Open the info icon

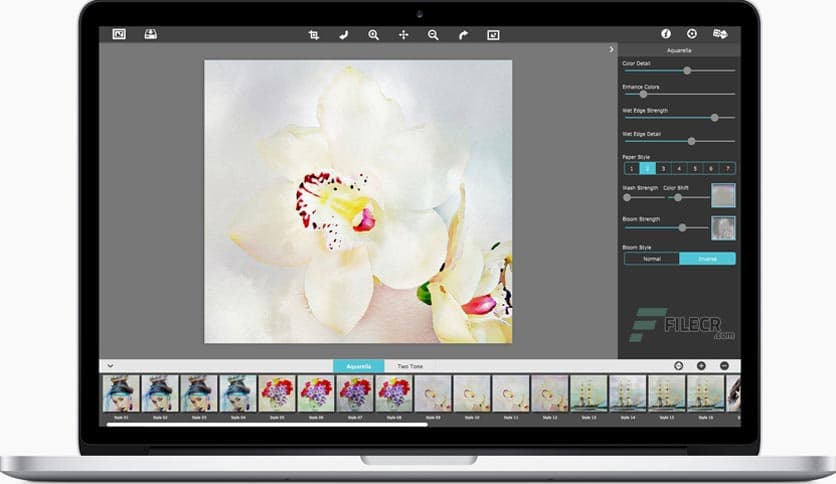[x=666, y=34]
